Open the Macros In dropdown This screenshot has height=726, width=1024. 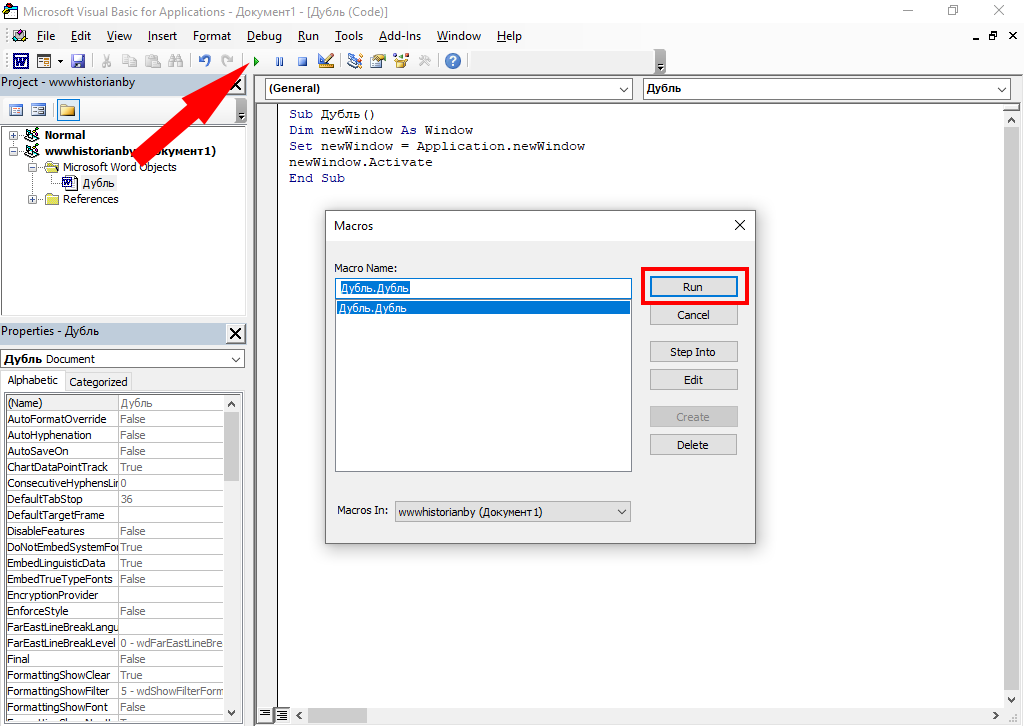513,512
